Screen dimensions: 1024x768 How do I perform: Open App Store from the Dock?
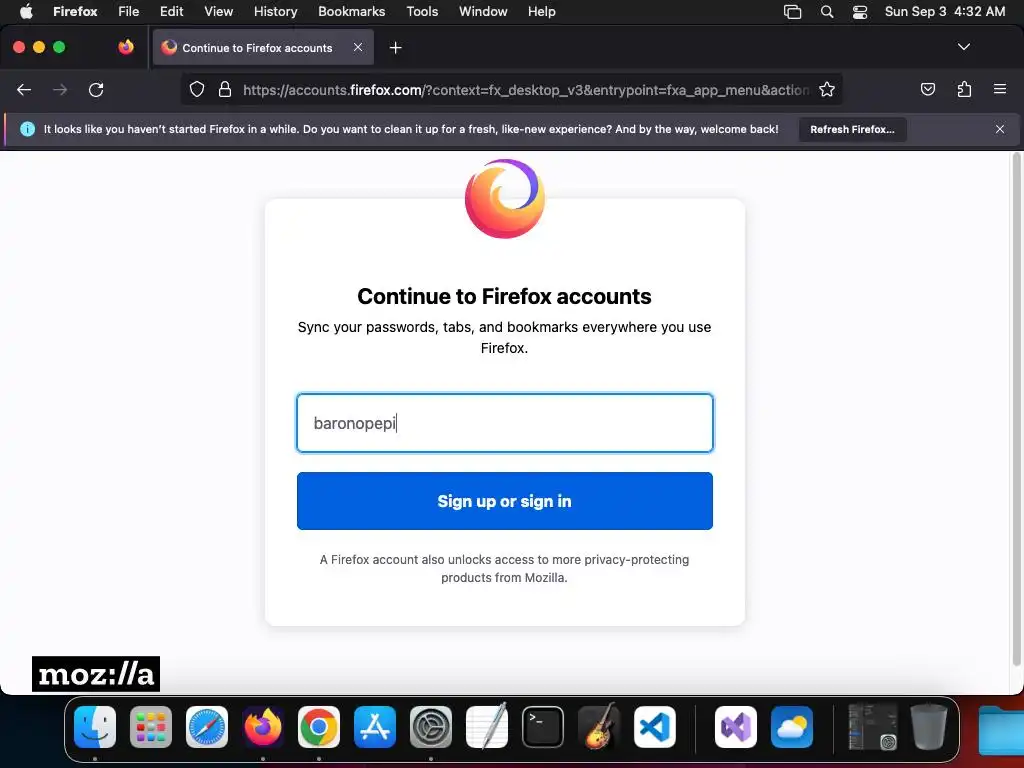coord(375,727)
